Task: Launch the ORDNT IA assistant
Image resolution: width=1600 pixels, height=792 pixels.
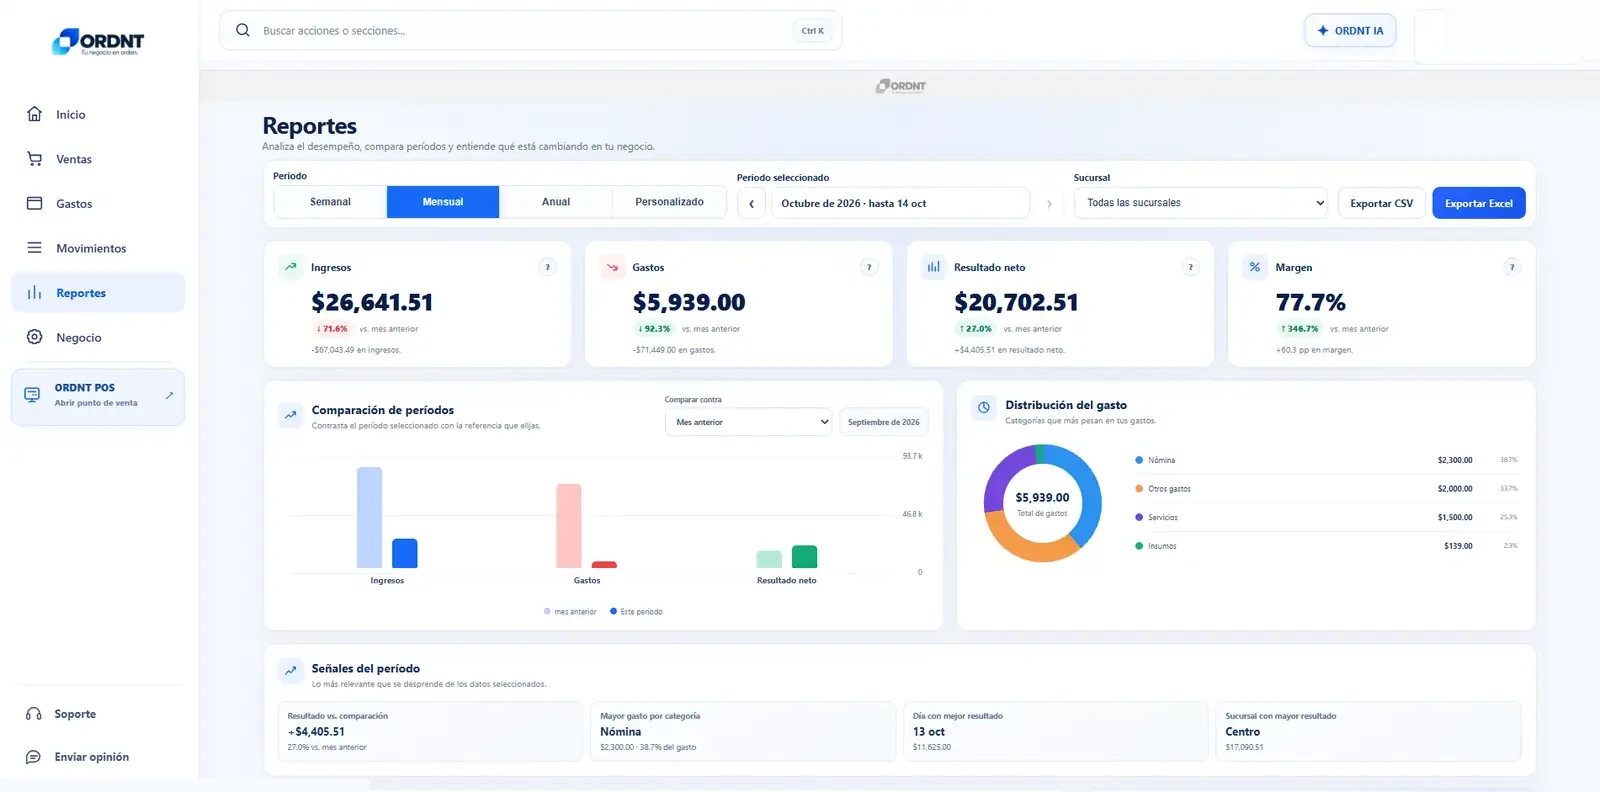Action: click(x=1350, y=31)
